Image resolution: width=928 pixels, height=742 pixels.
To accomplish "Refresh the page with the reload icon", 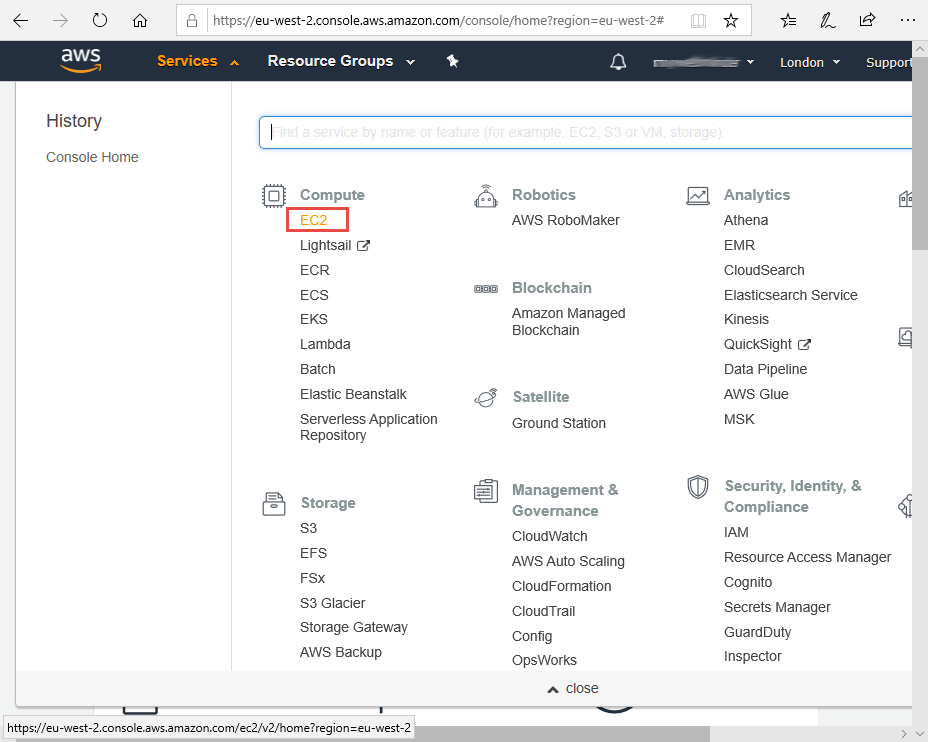I will (x=100, y=21).
